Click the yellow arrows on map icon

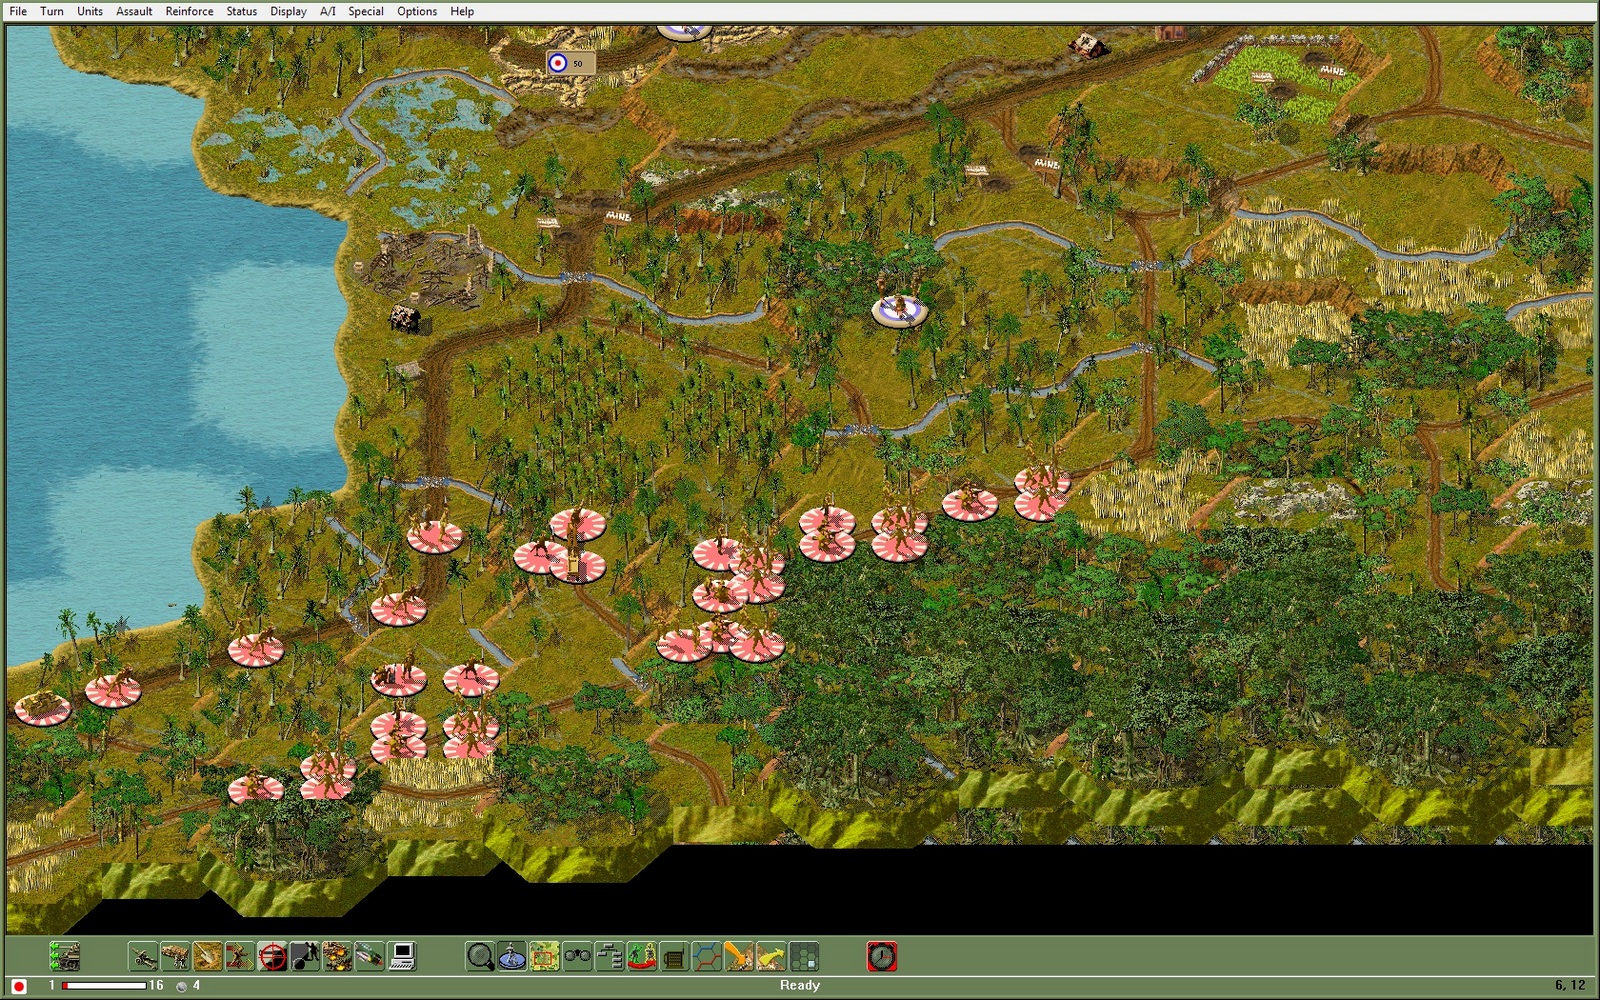(x=770, y=957)
